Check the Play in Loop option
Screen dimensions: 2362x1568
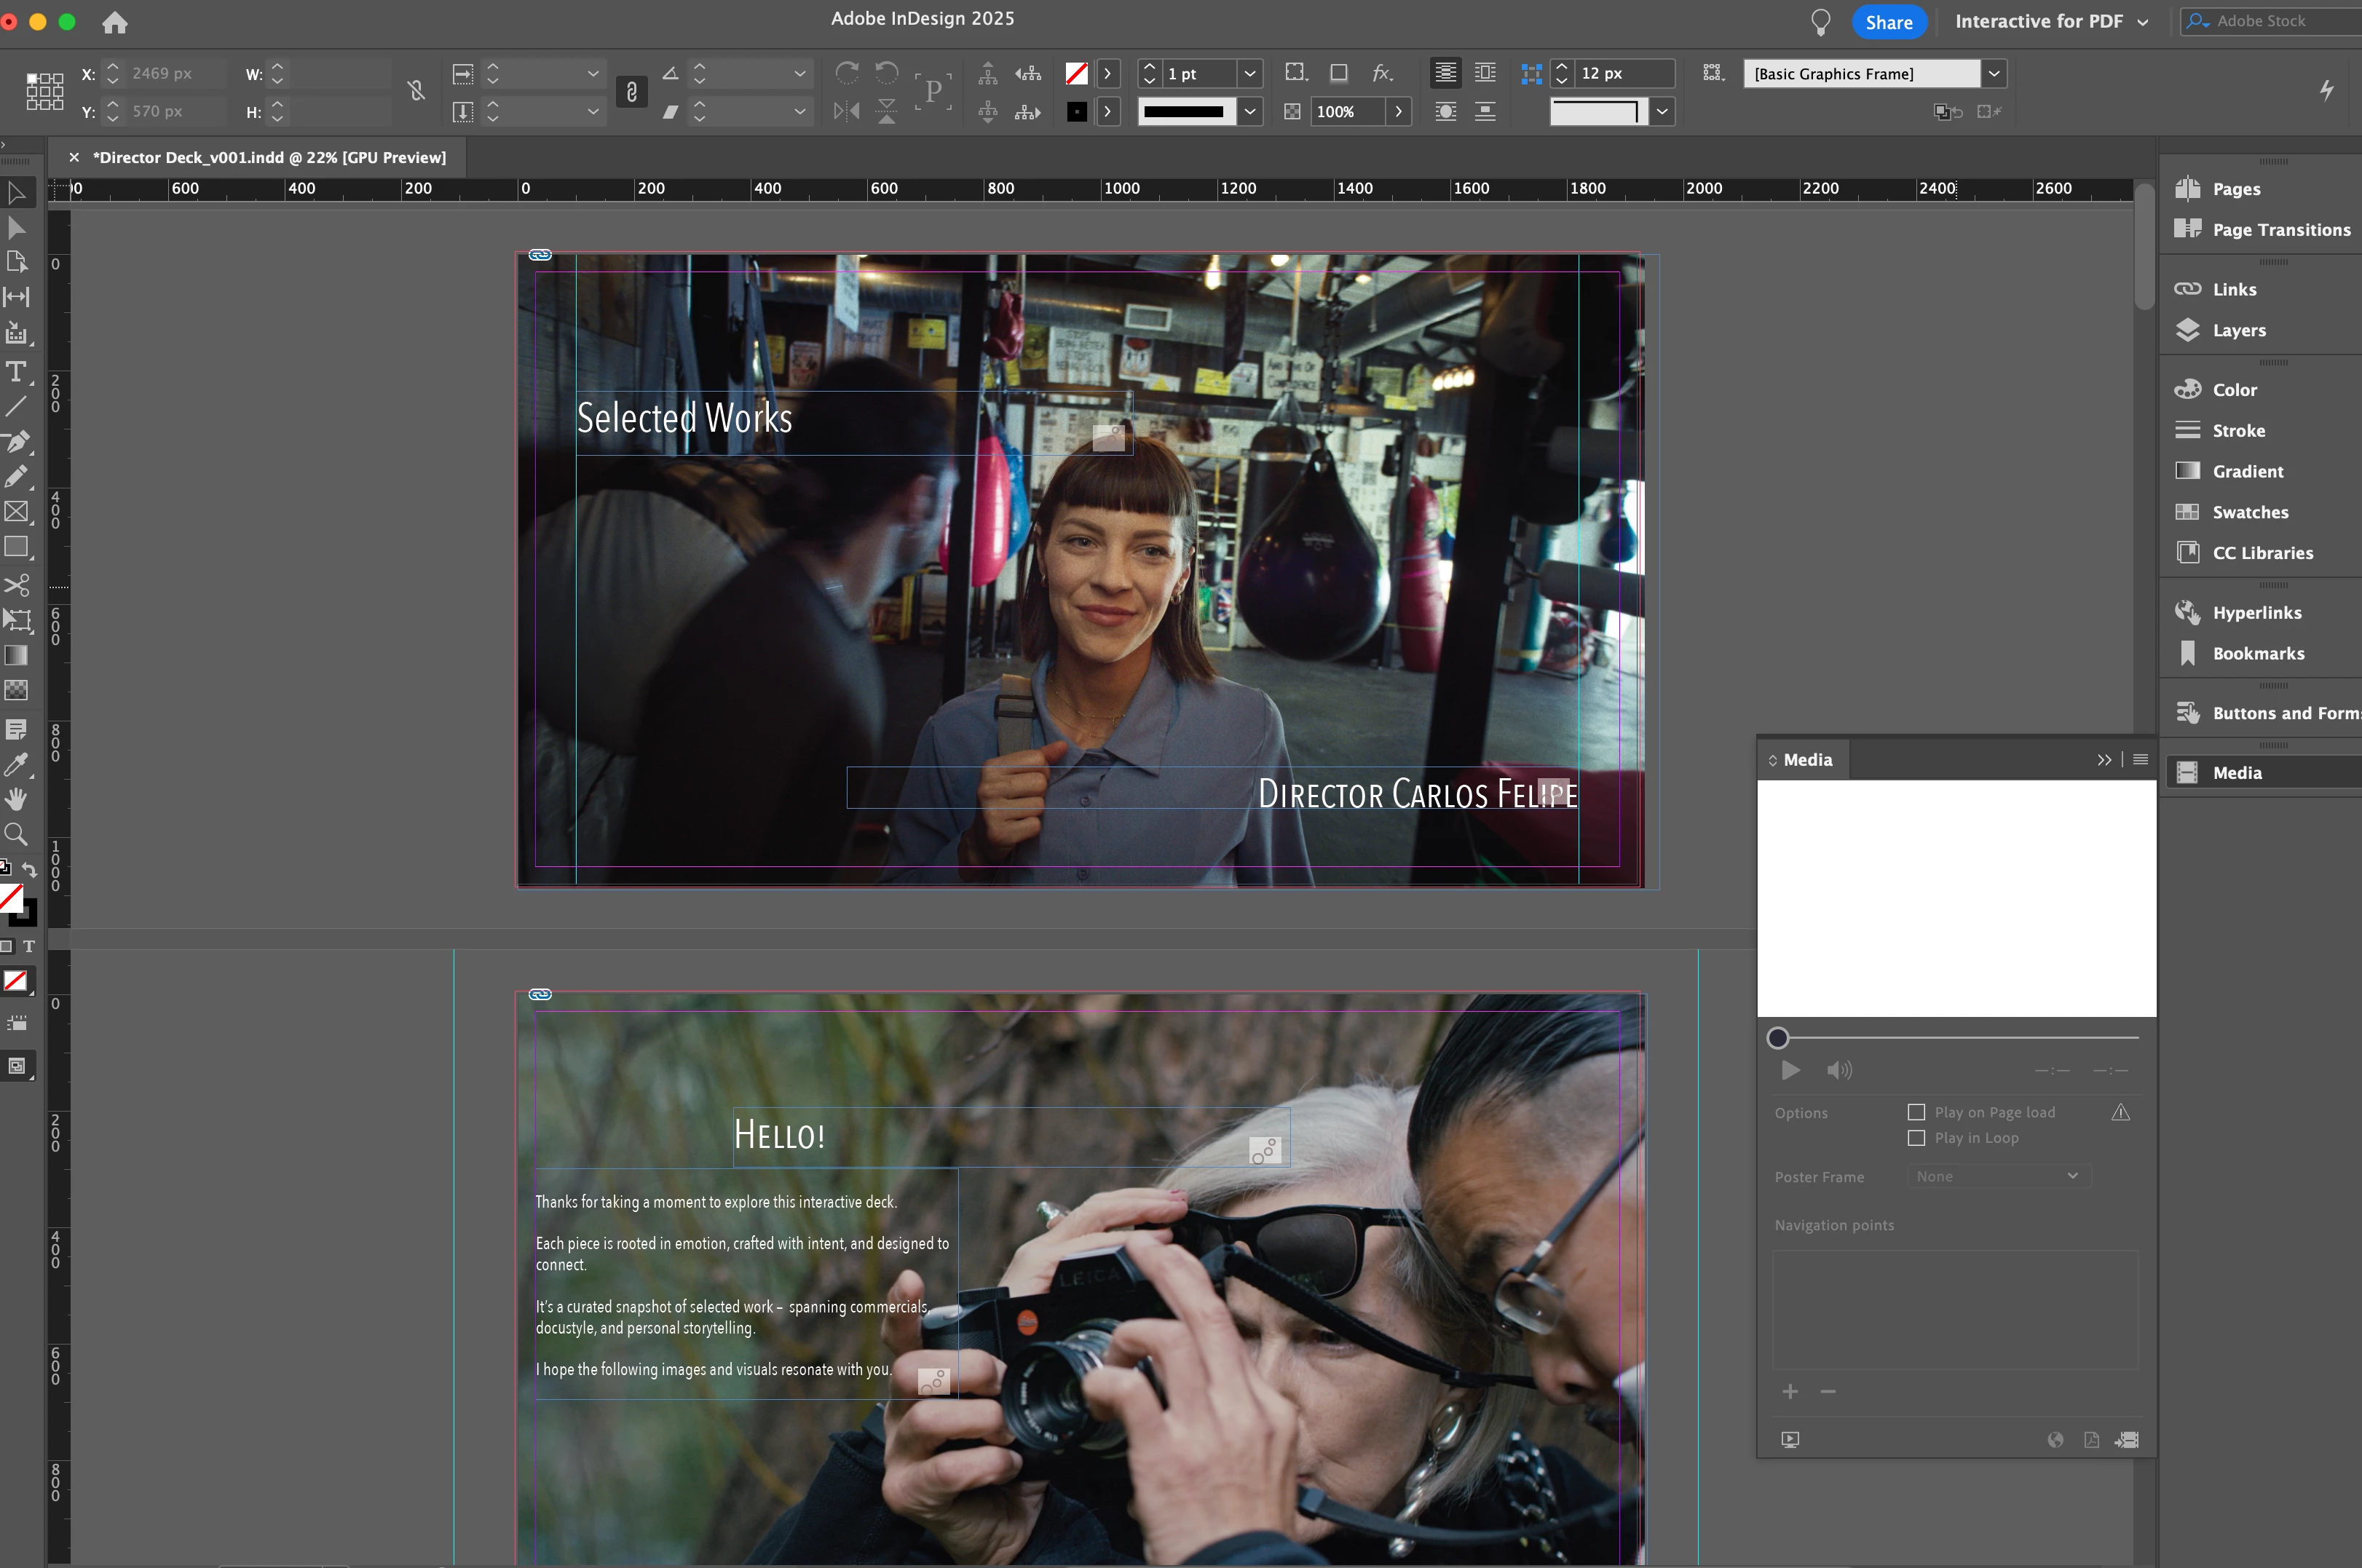pos(1916,1138)
